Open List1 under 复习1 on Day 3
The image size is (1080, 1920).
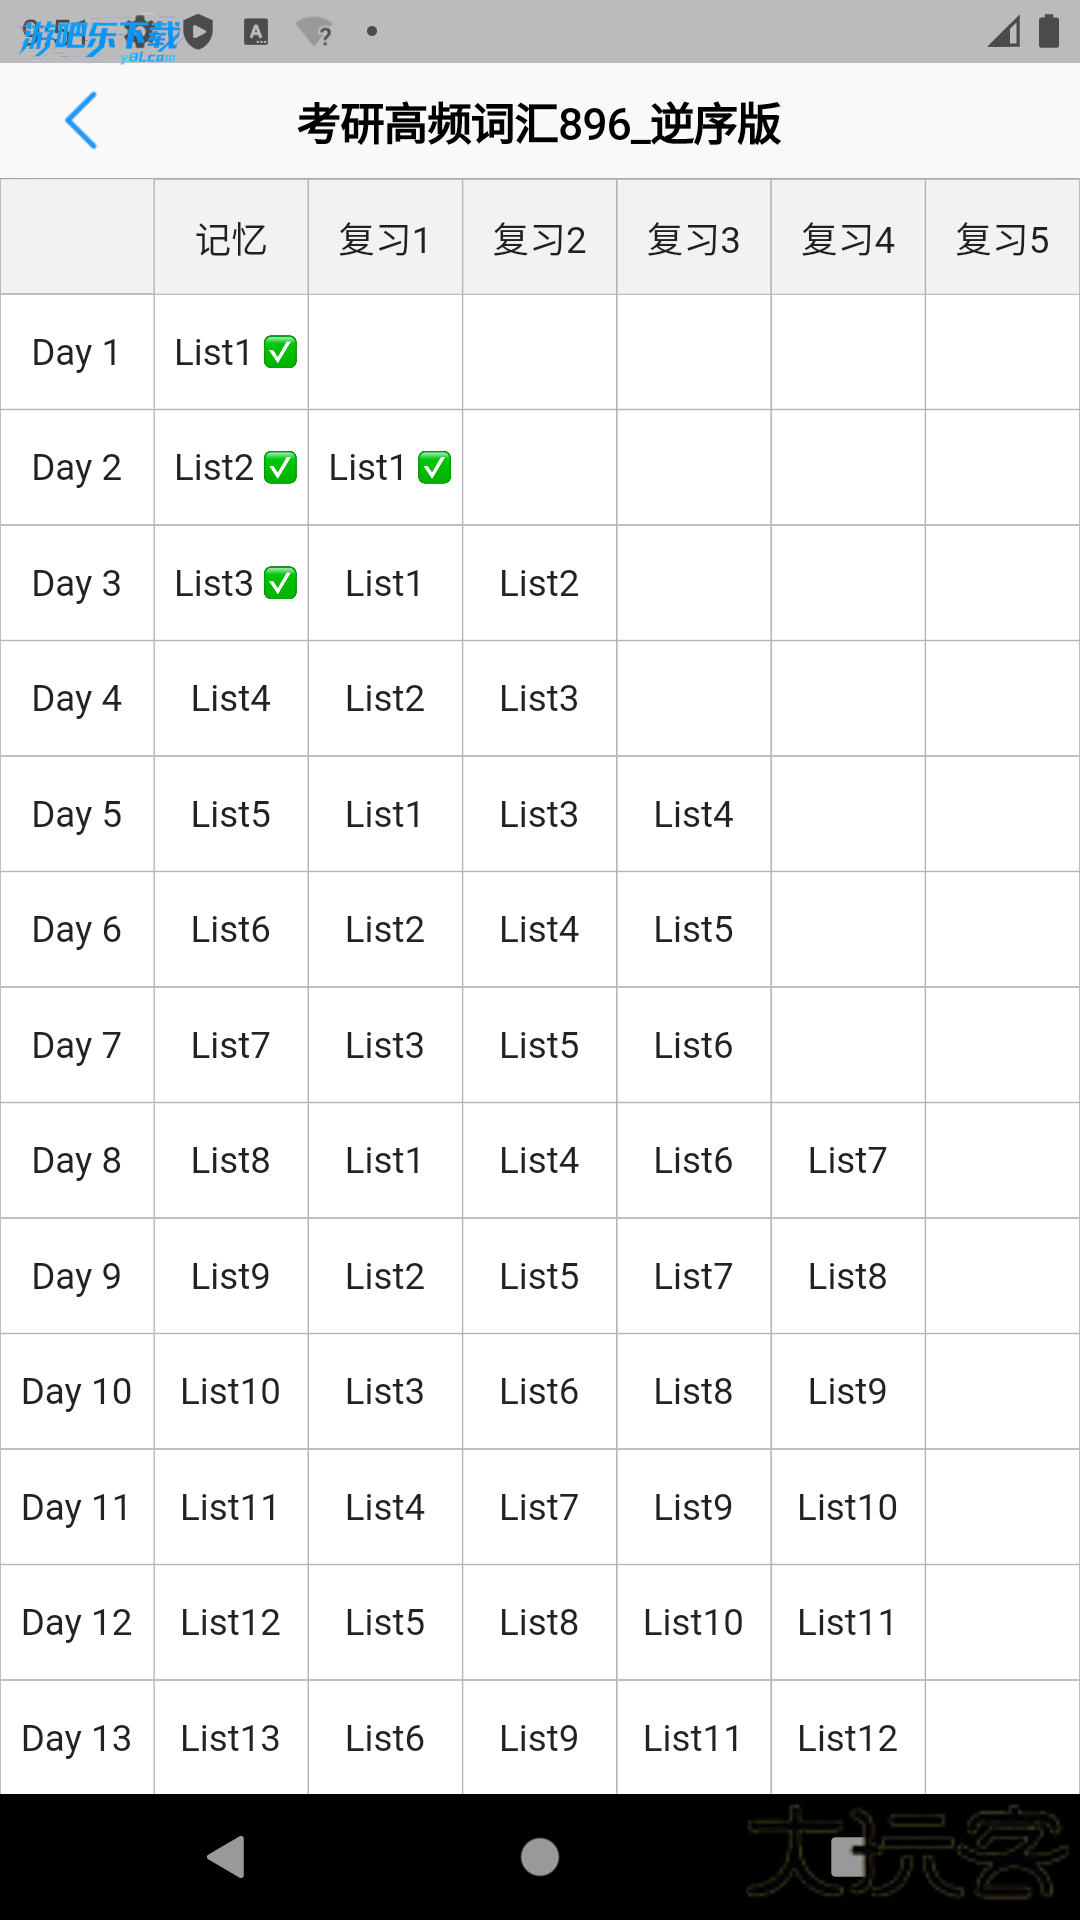[385, 583]
